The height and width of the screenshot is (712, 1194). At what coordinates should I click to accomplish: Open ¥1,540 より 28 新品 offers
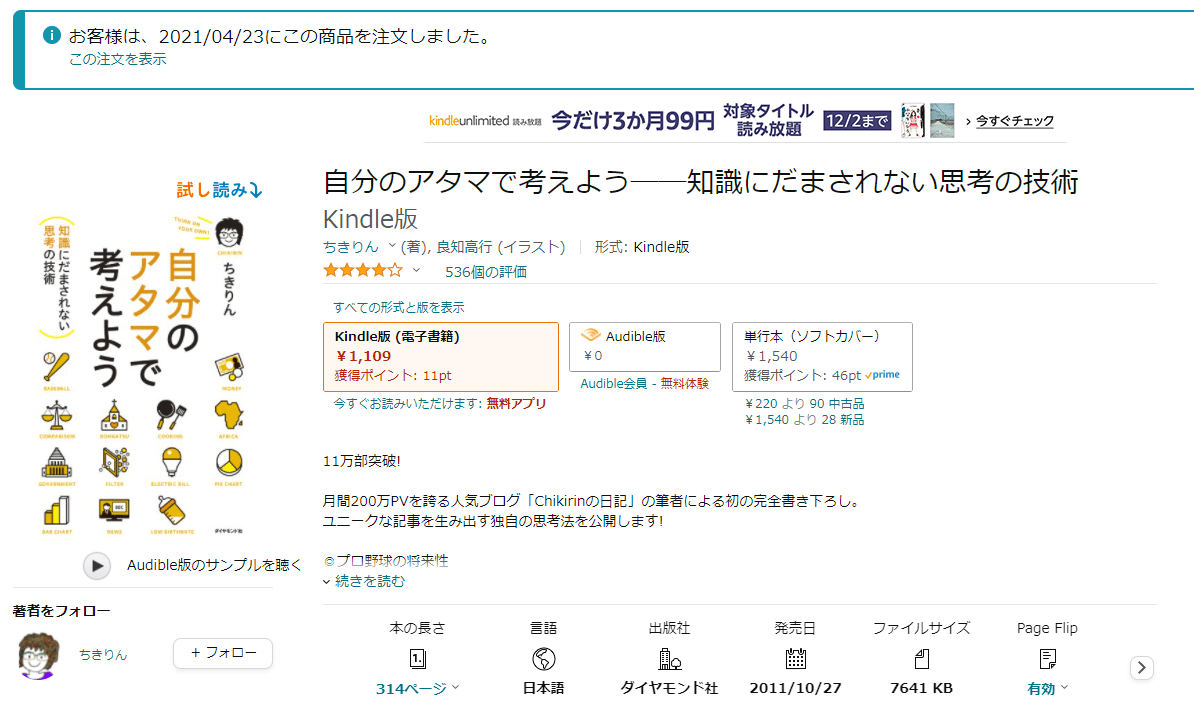pyautogui.click(x=804, y=420)
